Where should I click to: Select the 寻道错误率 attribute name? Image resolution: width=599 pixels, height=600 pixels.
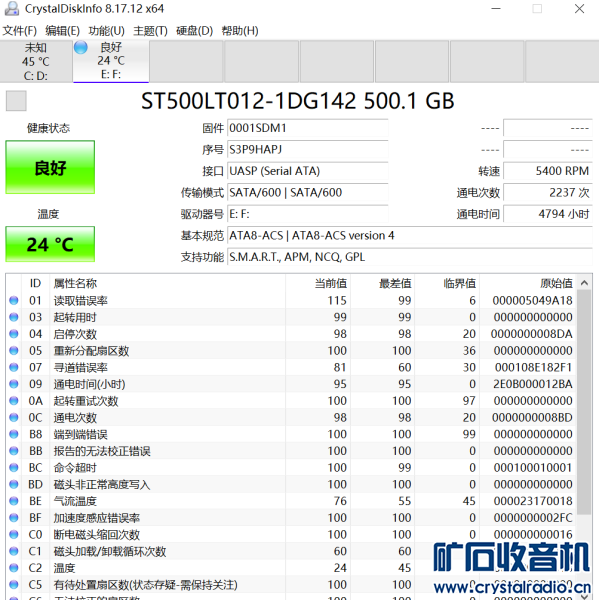click(80, 368)
